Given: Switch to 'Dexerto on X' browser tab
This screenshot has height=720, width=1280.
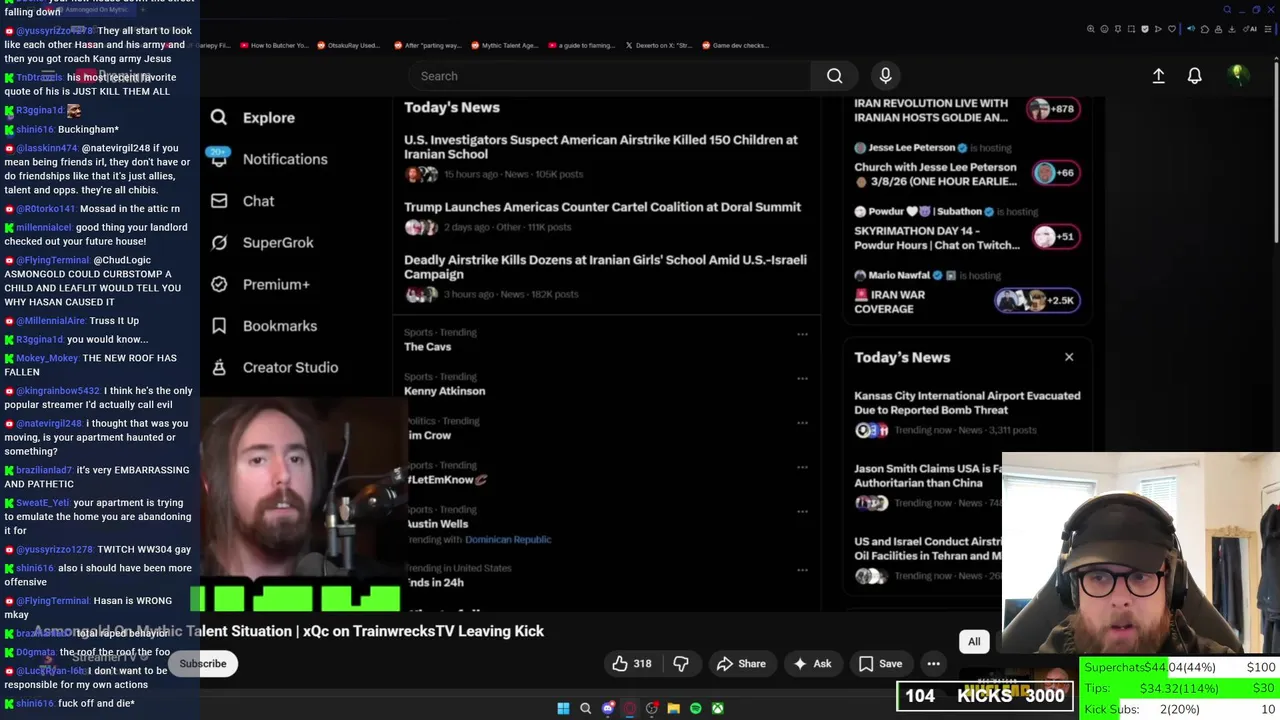Looking at the screenshot, I should pyautogui.click(x=658, y=45).
